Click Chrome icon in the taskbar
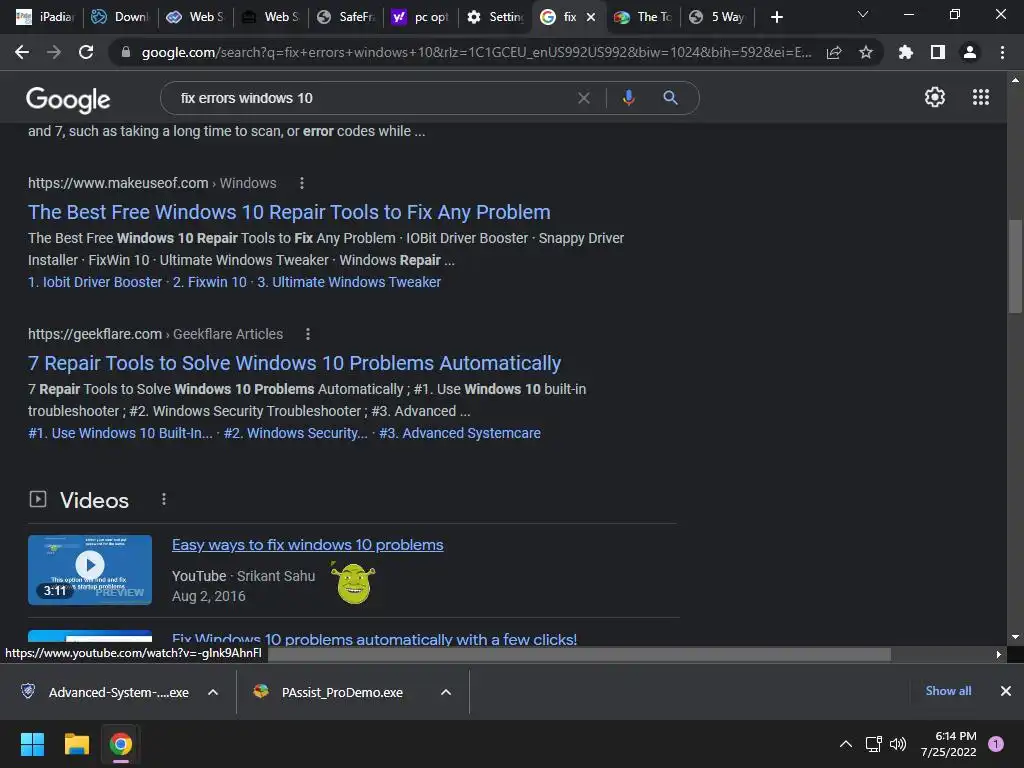The width and height of the screenshot is (1024, 768). click(121, 744)
